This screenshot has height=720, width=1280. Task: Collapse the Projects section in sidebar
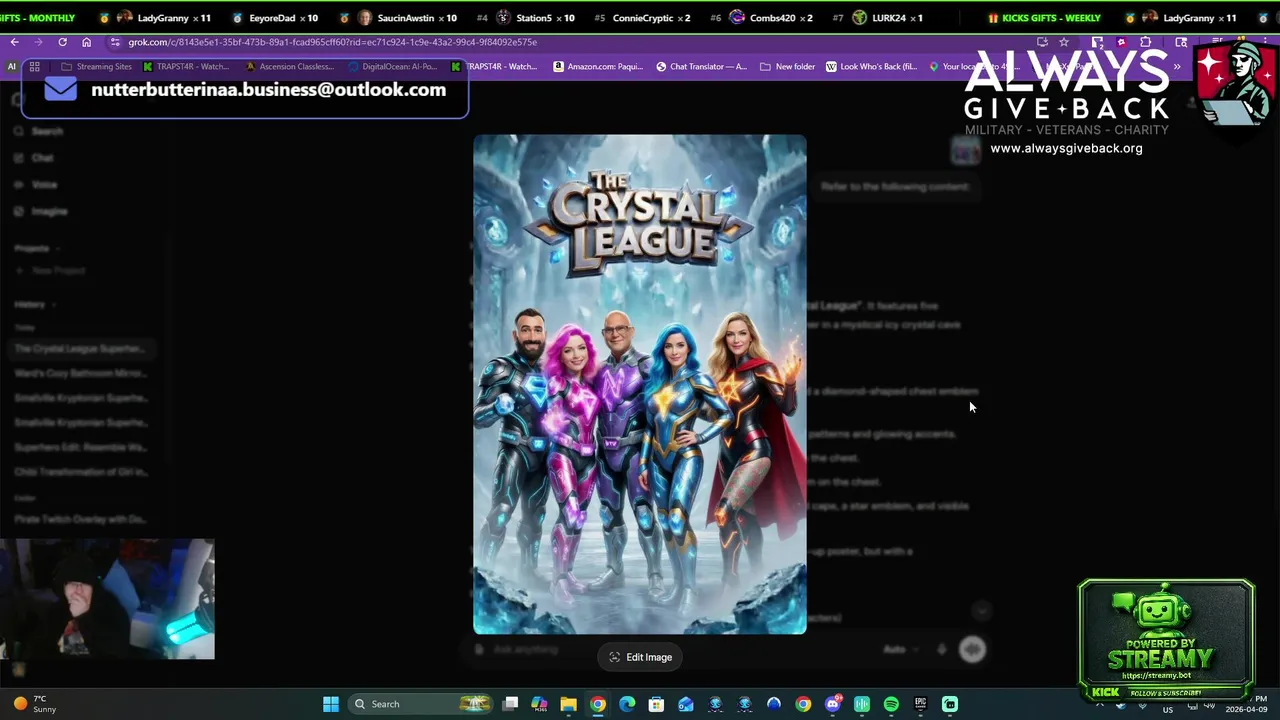pos(37,248)
